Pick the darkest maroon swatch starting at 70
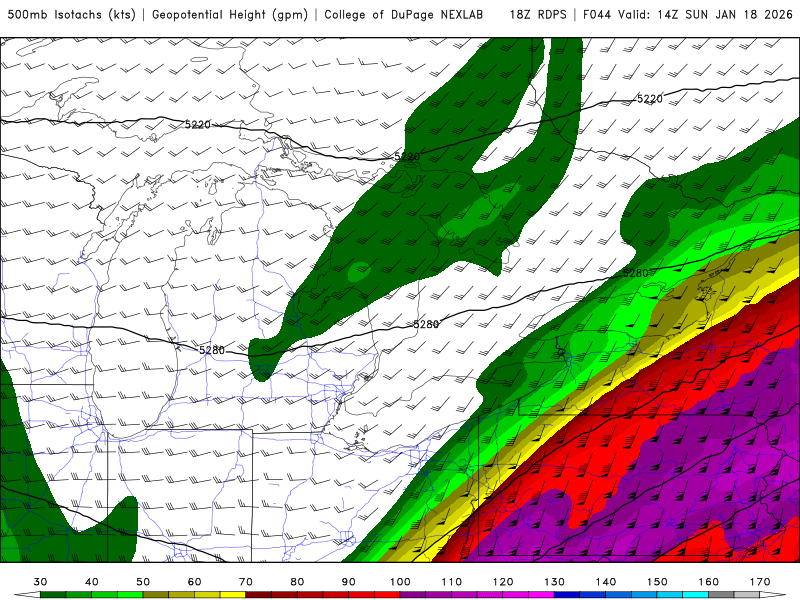This screenshot has width=800, height=600. (x=259, y=595)
